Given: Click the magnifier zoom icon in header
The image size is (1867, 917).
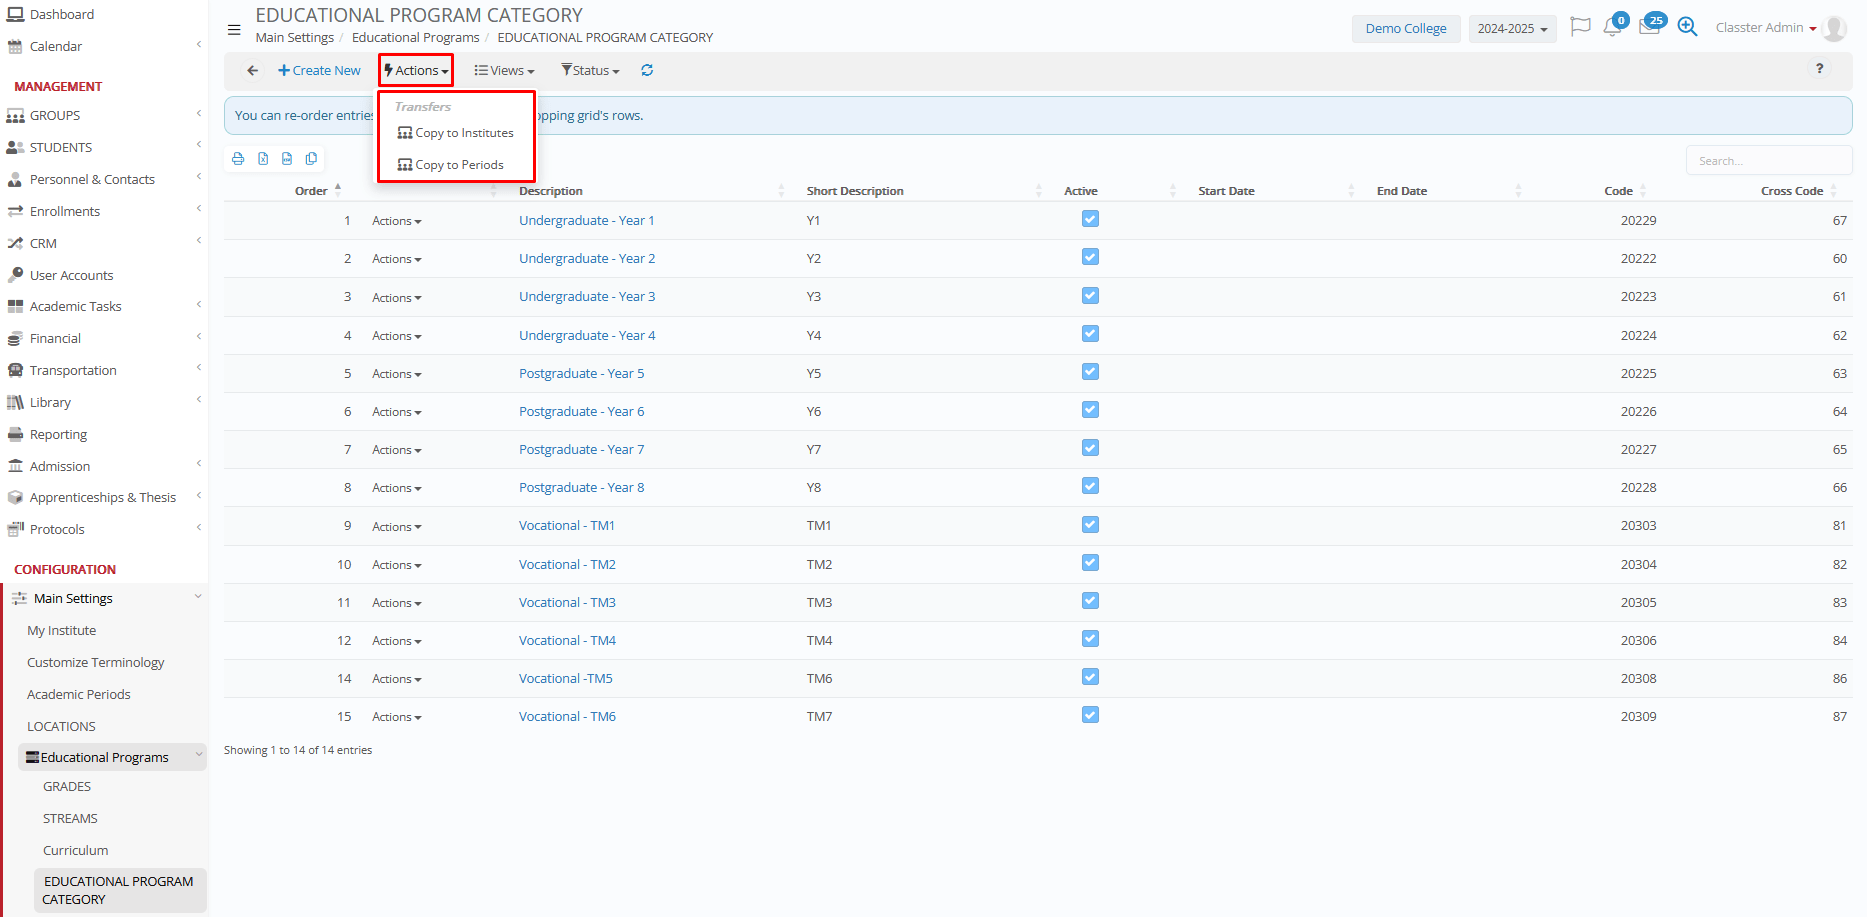Looking at the screenshot, I should (1688, 27).
